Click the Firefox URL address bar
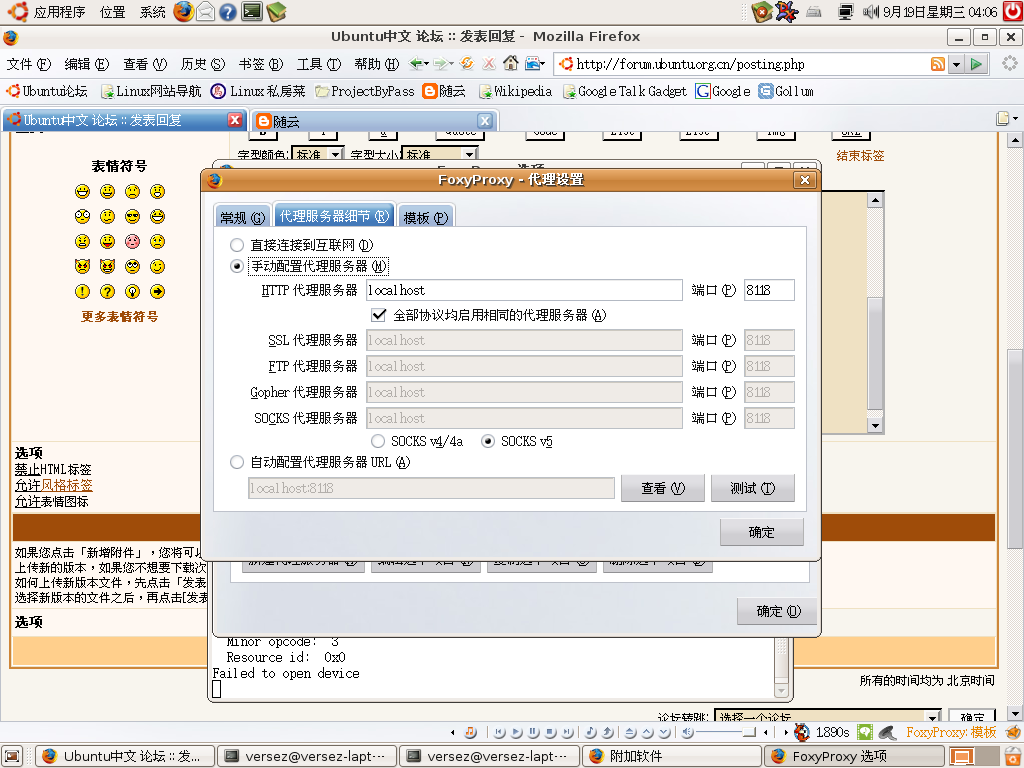This screenshot has width=1024, height=768. 744,64
